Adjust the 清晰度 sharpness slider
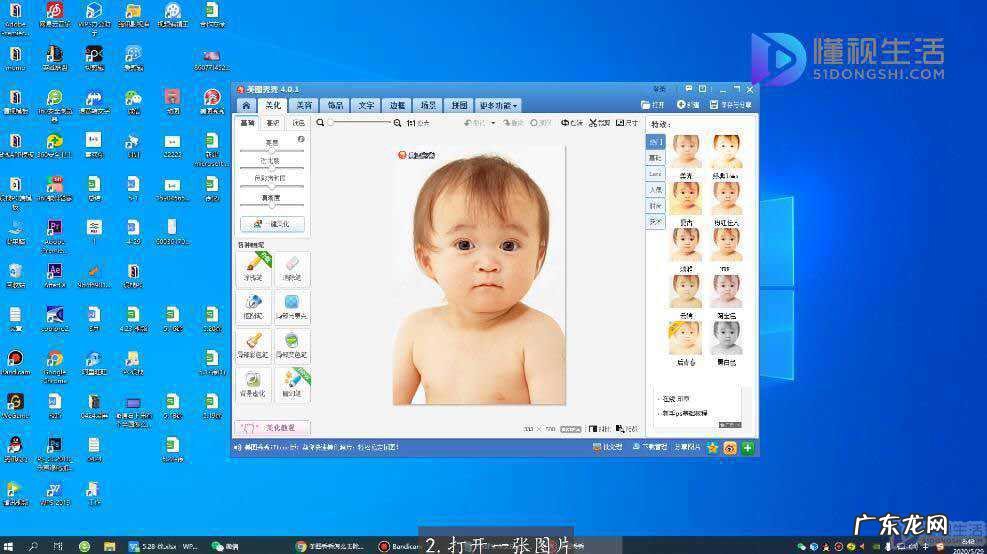This screenshot has height=554, width=987. [272, 205]
